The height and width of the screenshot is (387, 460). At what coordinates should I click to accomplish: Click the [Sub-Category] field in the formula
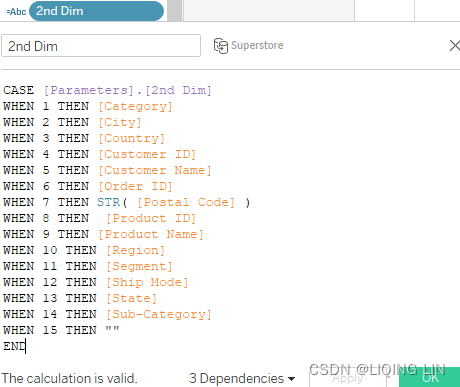(159, 314)
